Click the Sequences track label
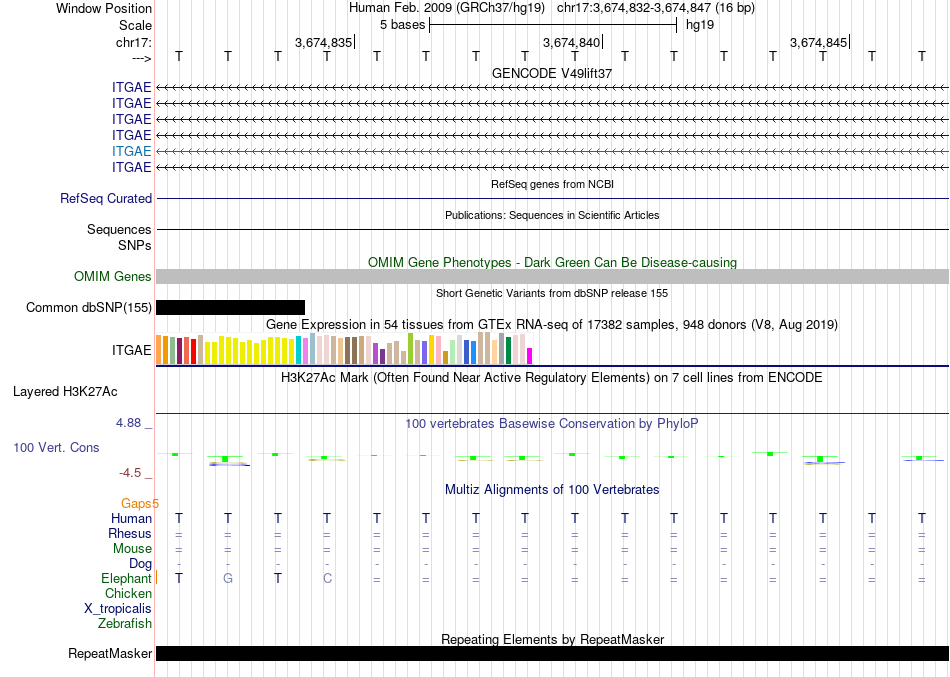The width and height of the screenshot is (950, 677). [x=119, y=229]
